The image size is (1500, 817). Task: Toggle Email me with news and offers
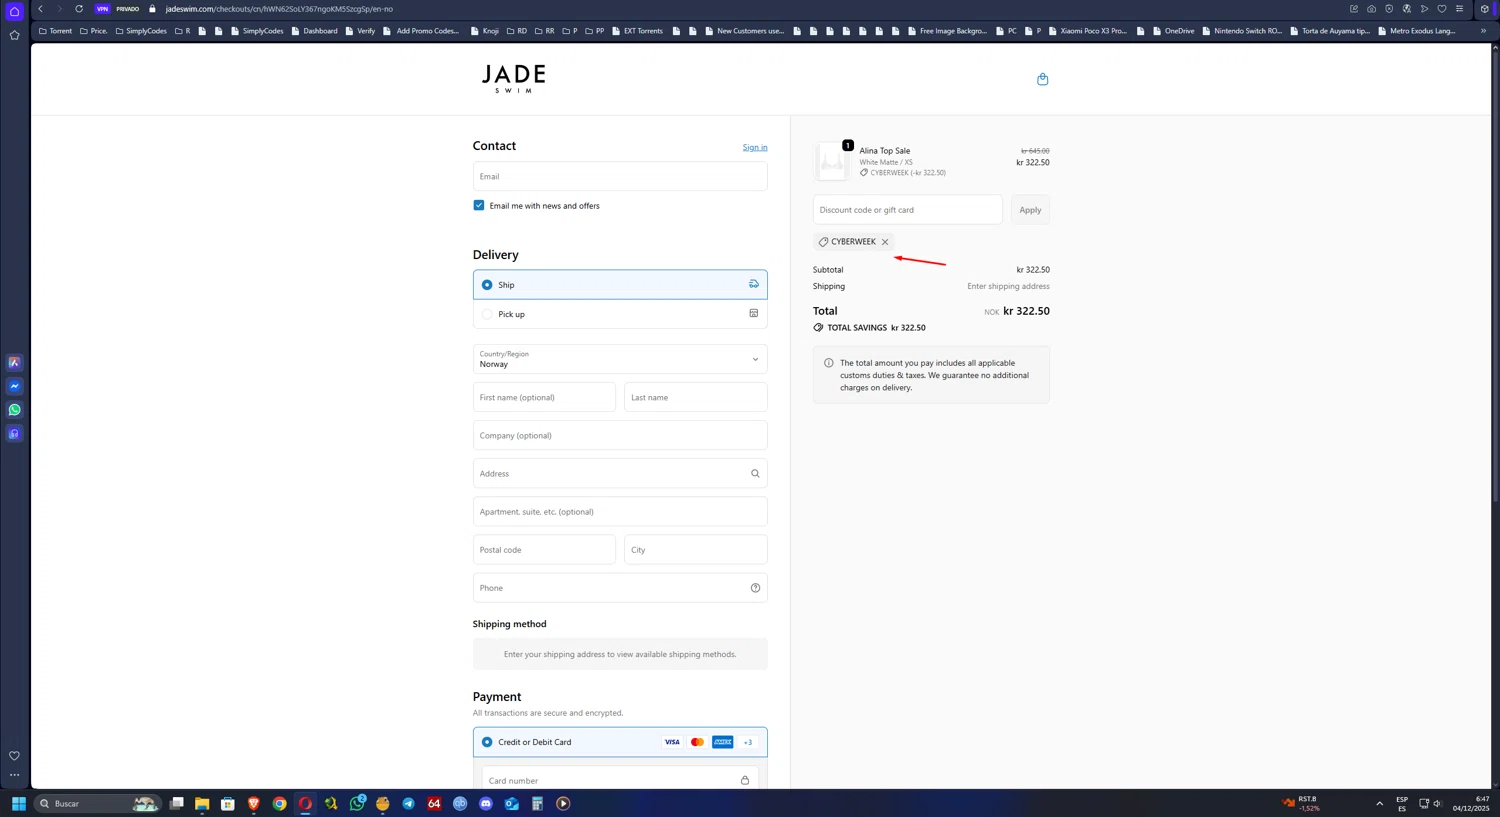(479, 206)
